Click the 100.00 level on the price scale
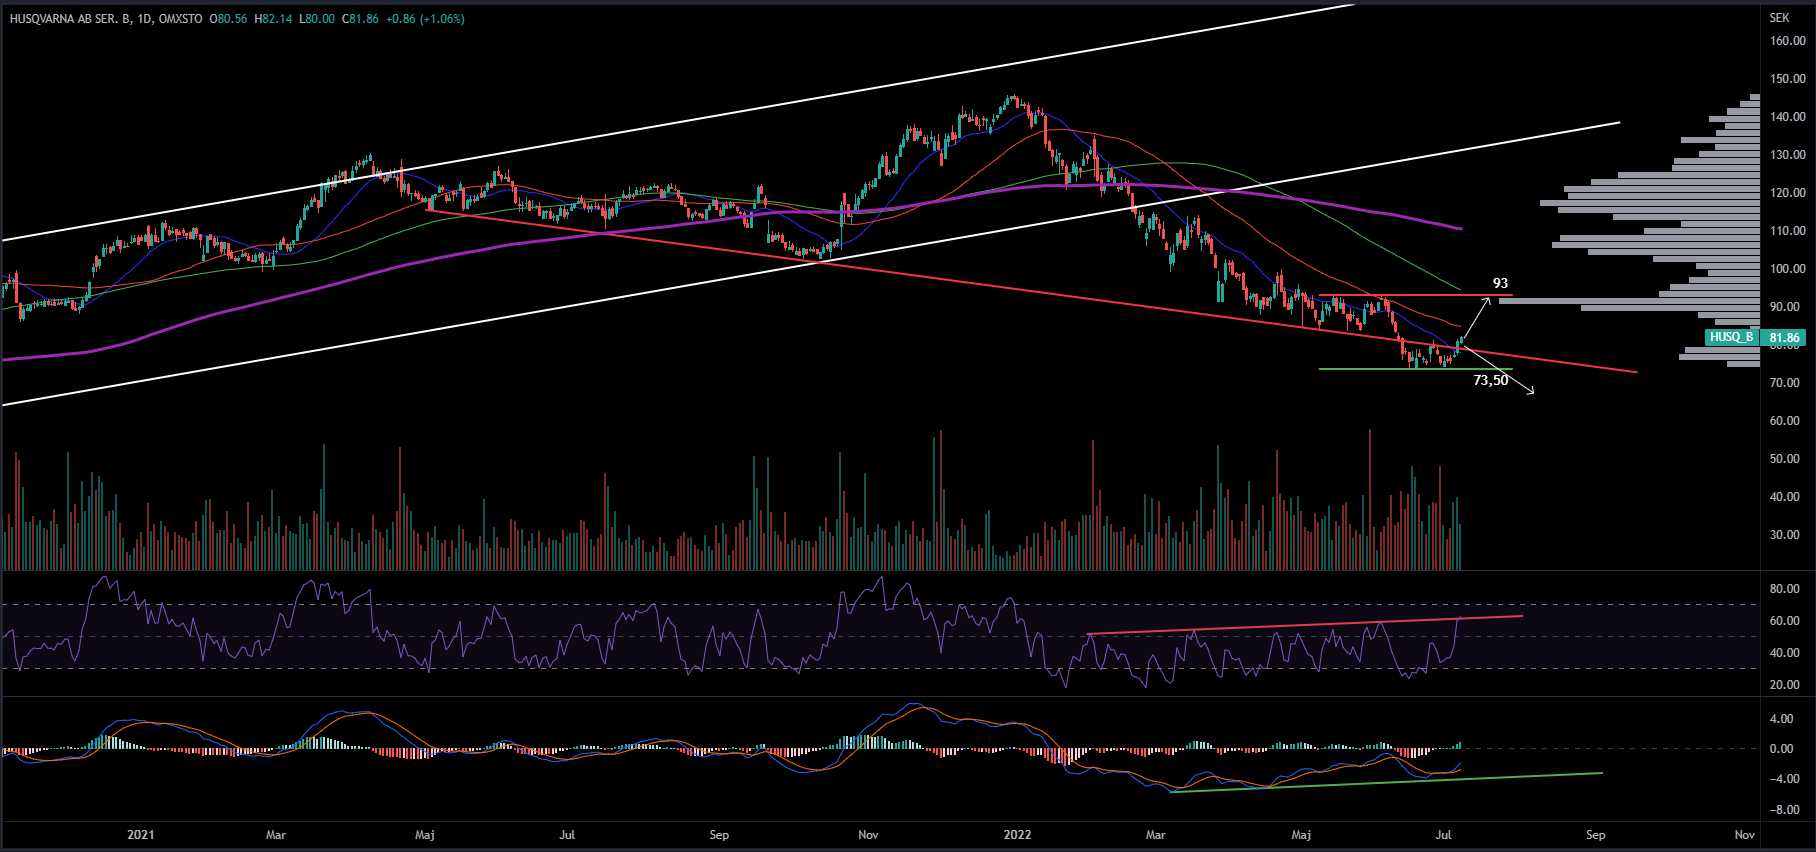The height and width of the screenshot is (852, 1816). tap(1787, 269)
